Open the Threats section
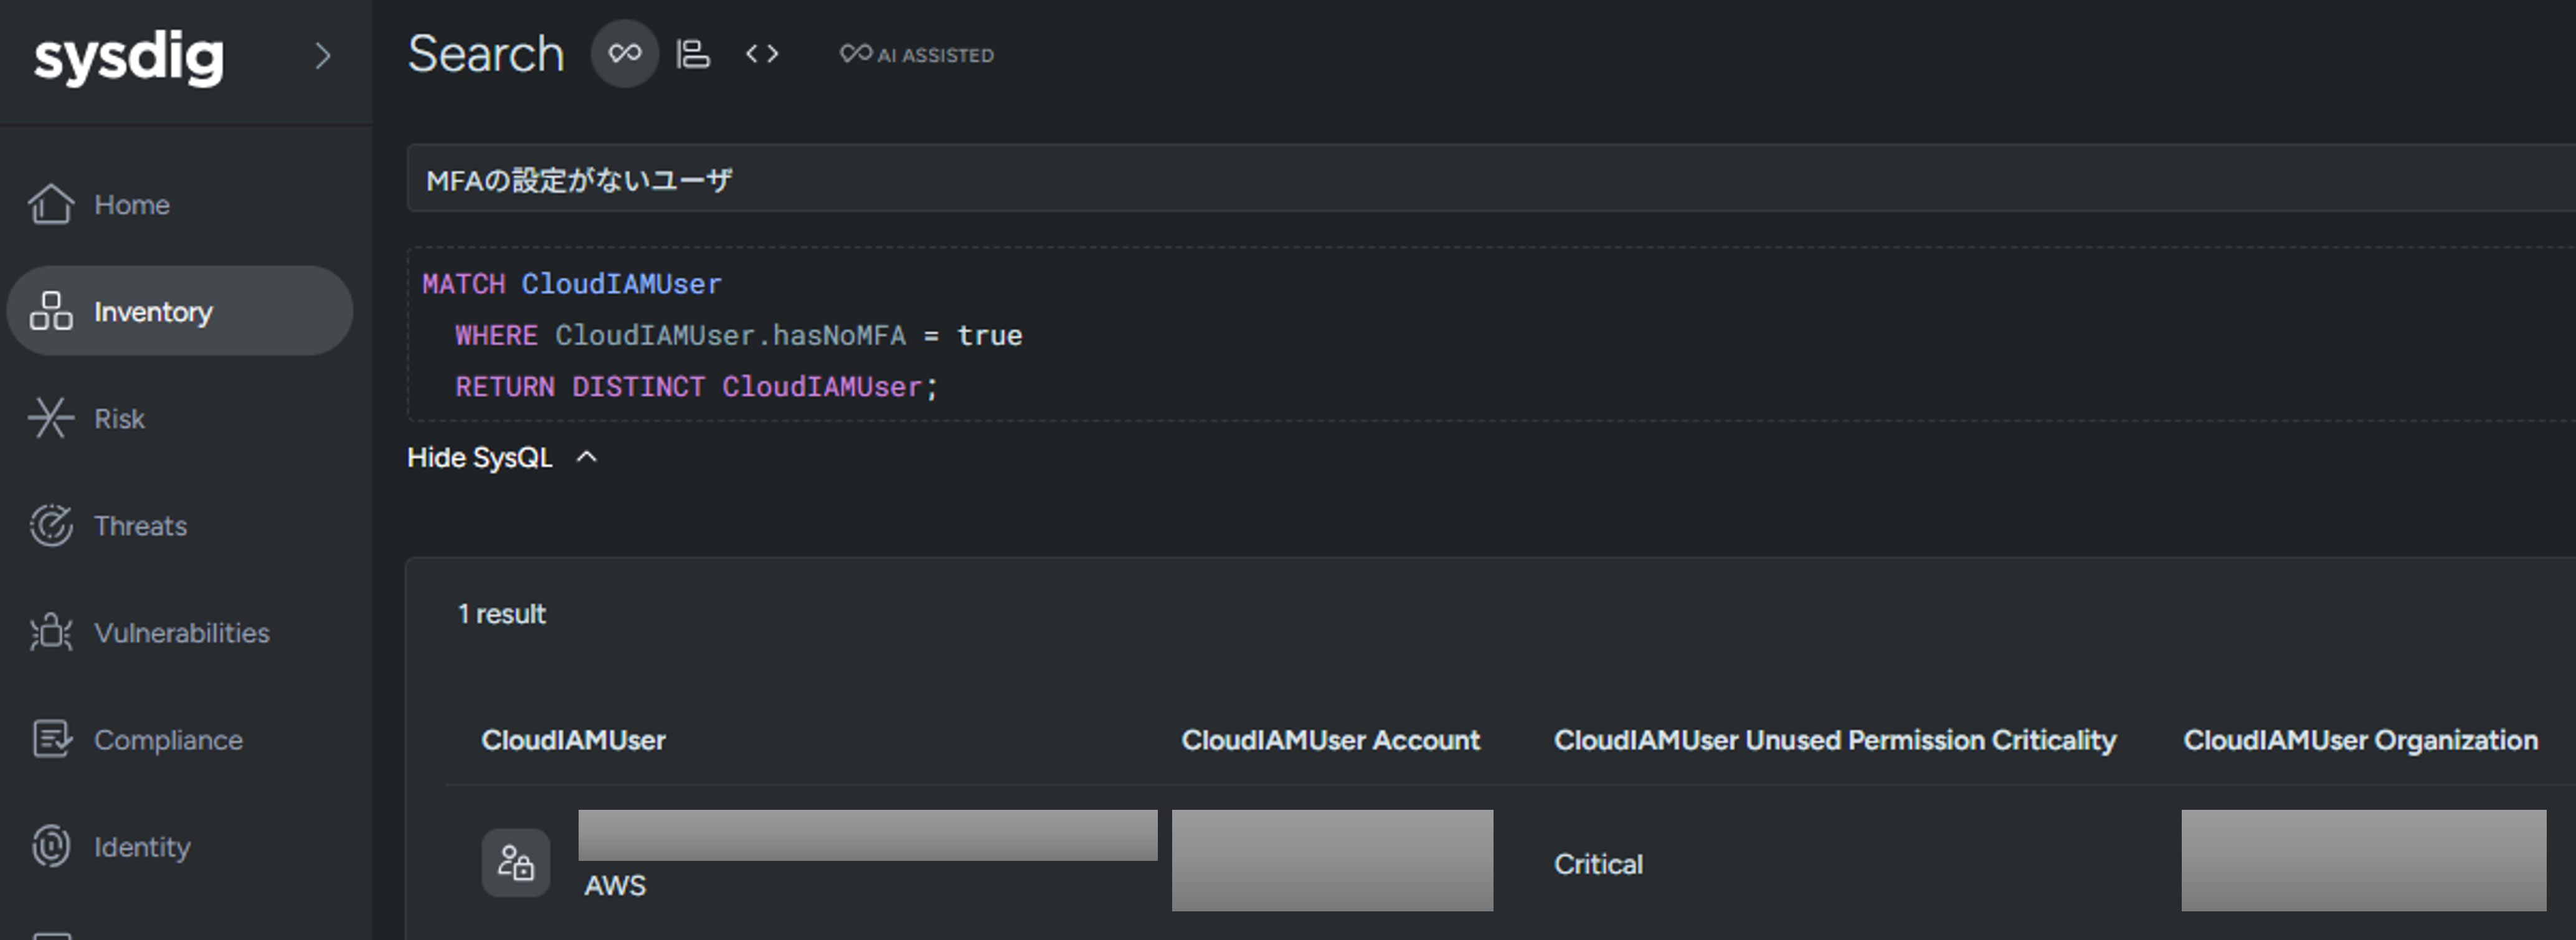 pyautogui.click(x=140, y=526)
